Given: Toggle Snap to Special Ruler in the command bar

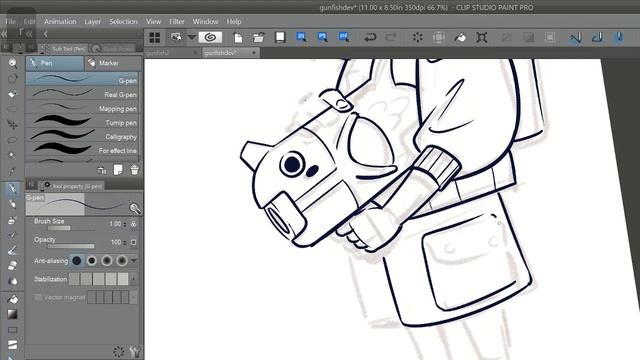Looking at the screenshot, I should coord(597,38).
